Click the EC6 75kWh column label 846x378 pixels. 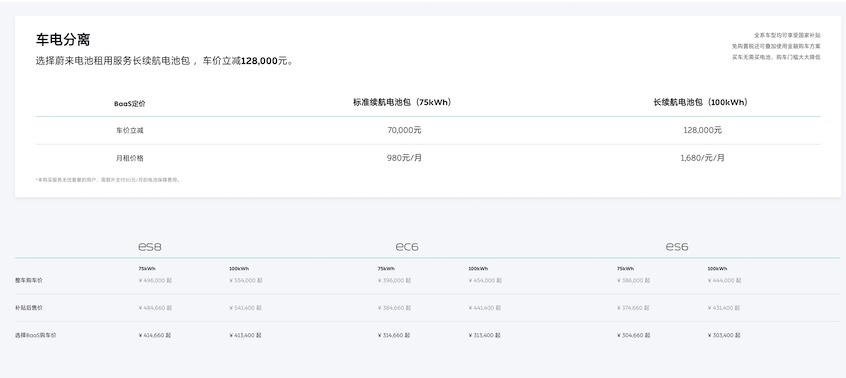[x=386, y=269]
